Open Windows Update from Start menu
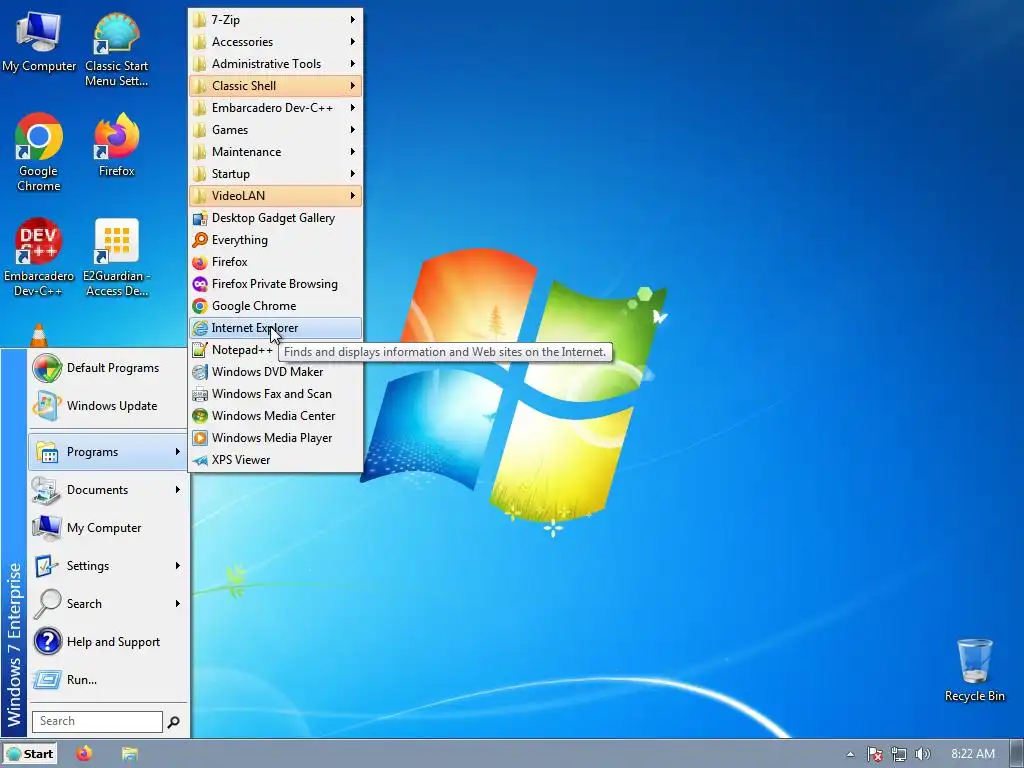 tap(108, 406)
